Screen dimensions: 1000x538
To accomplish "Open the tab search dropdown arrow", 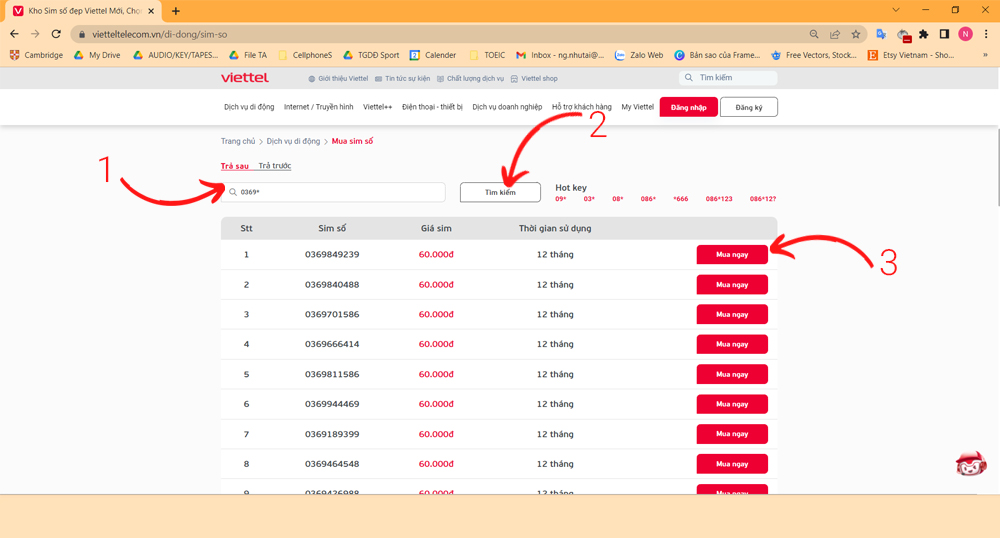I will tap(896, 10).
